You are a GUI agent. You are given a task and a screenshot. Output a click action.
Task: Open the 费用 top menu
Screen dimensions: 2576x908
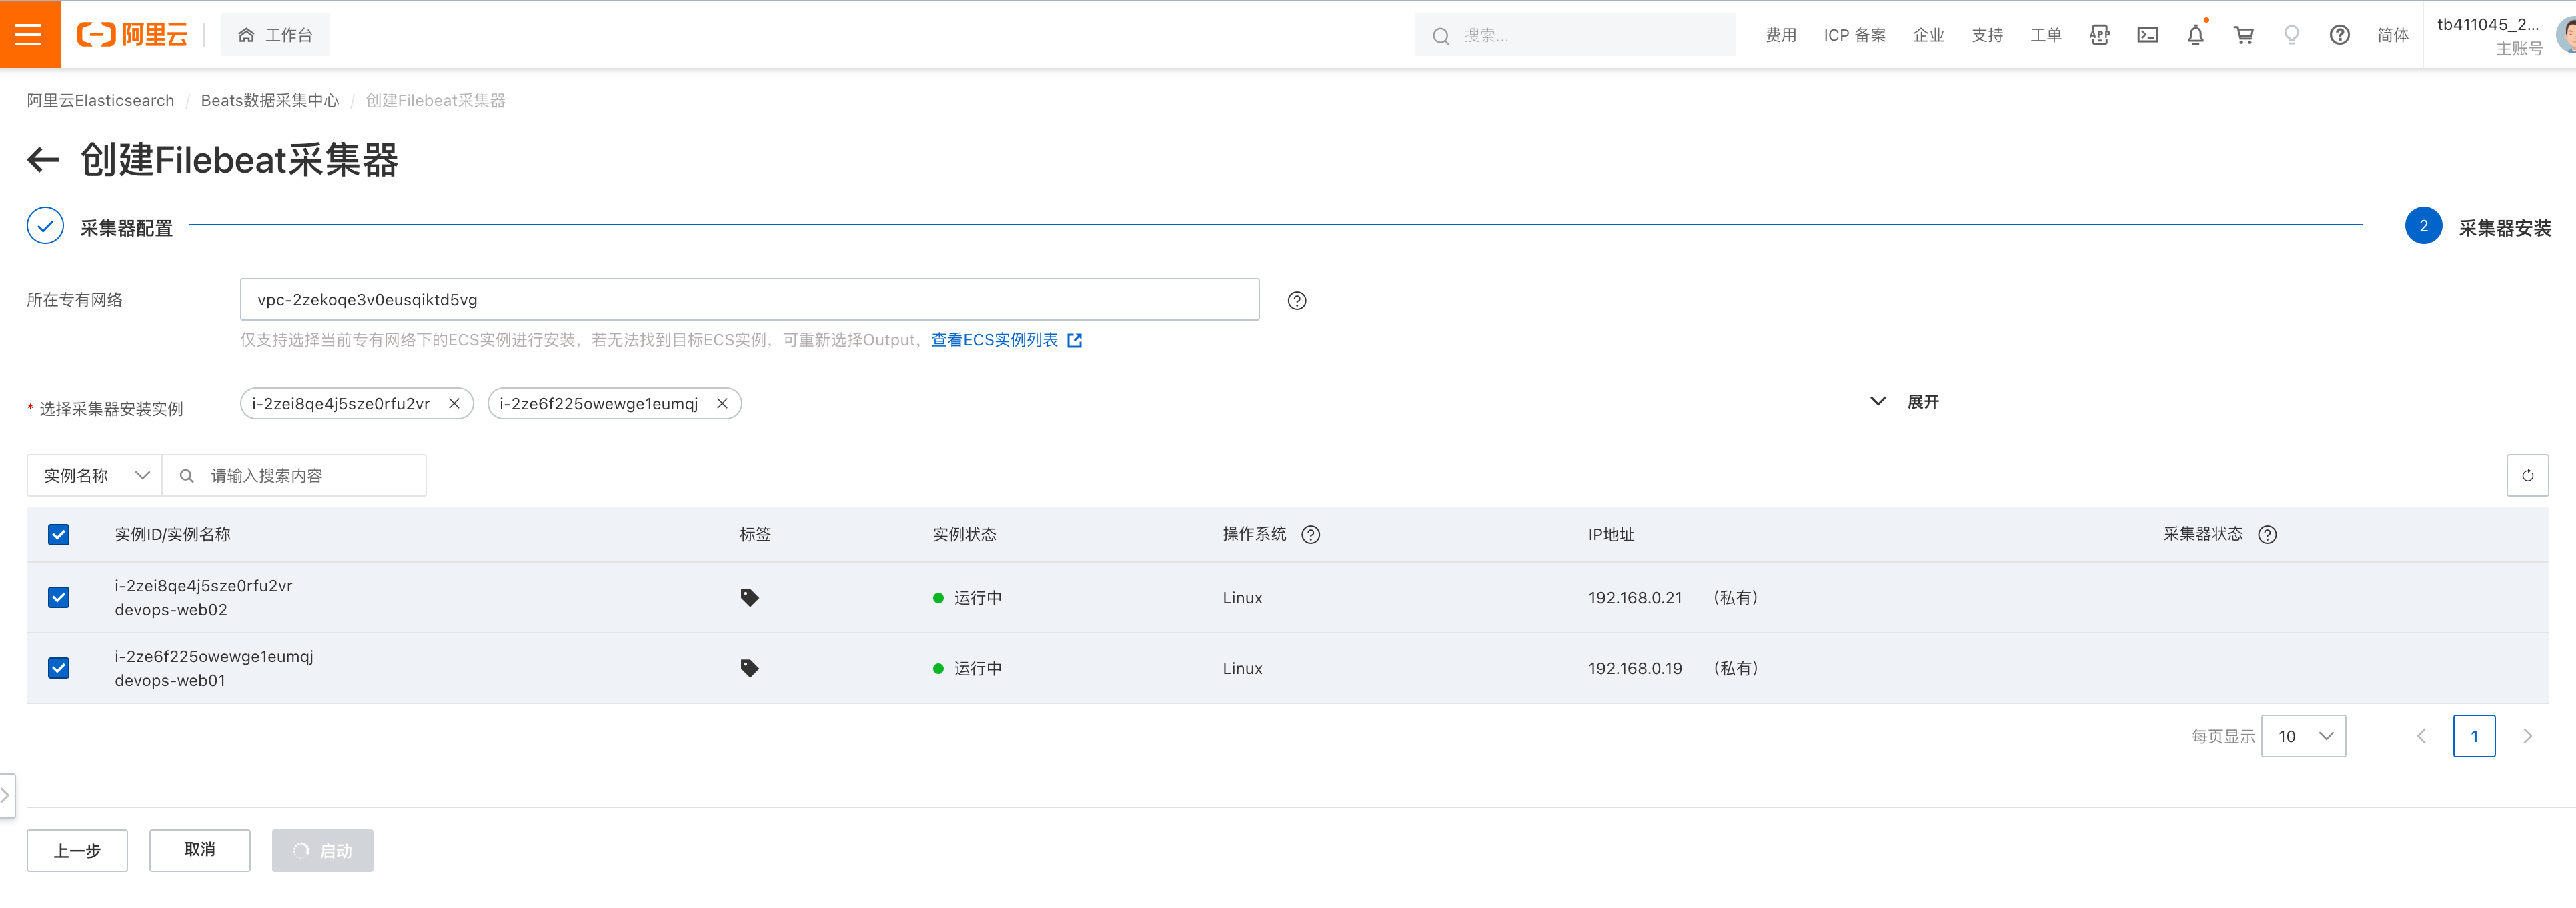pyautogui.click(x=1780, y=36)
